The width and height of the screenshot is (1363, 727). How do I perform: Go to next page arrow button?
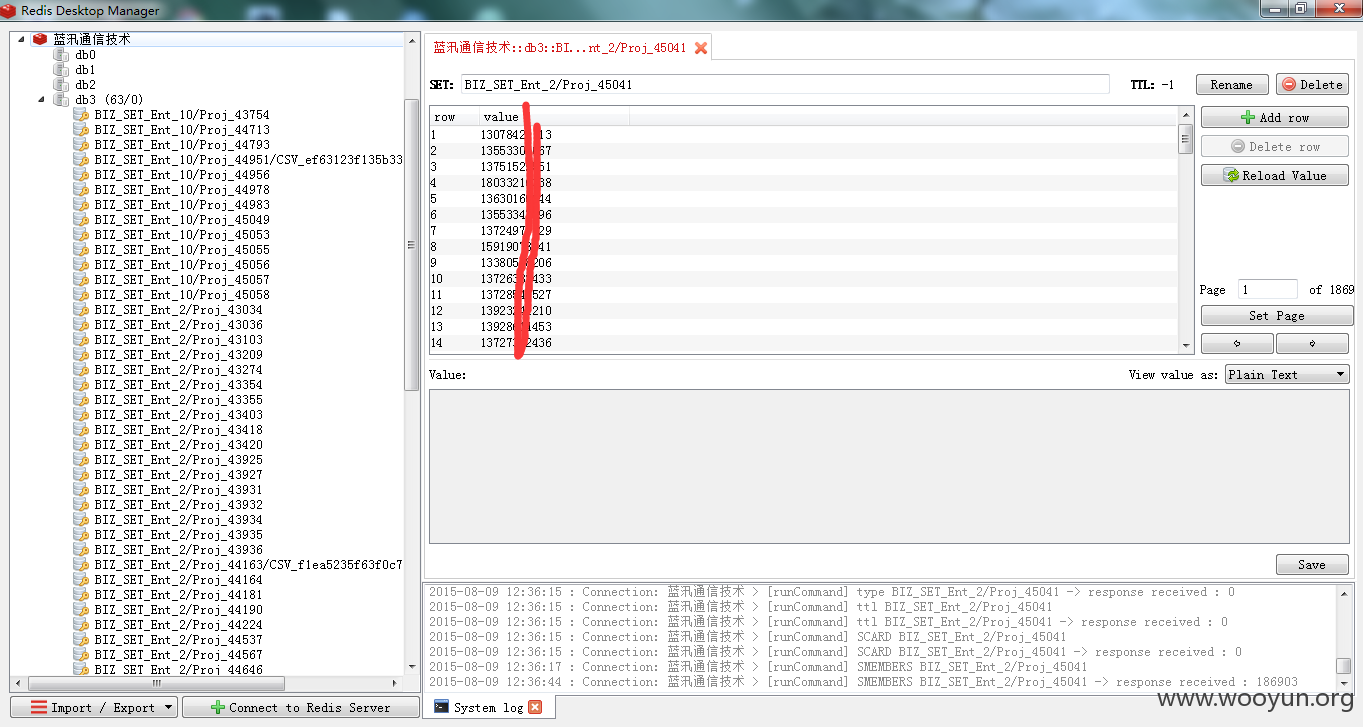[1312, 344]
